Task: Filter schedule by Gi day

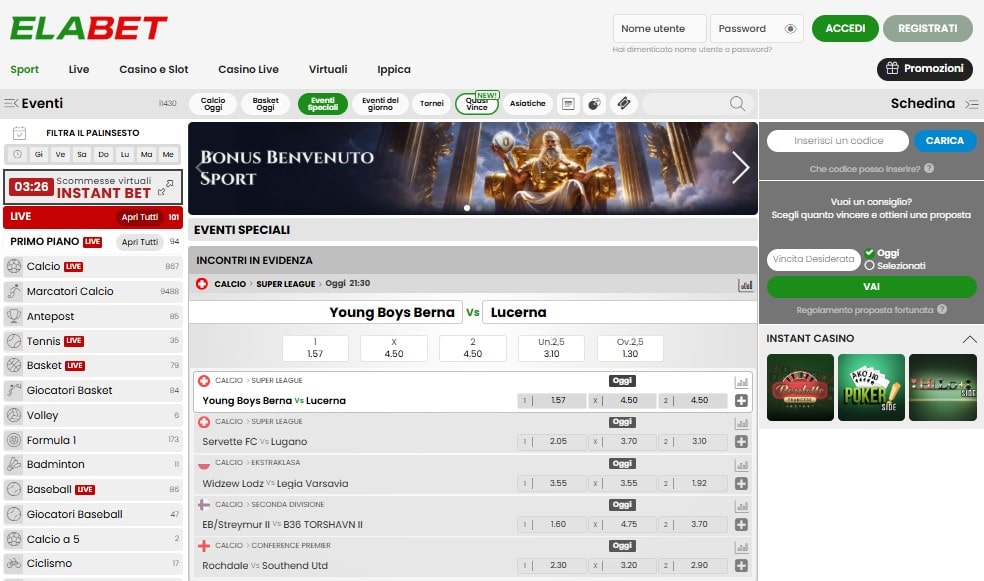Action: coord(39,154)
